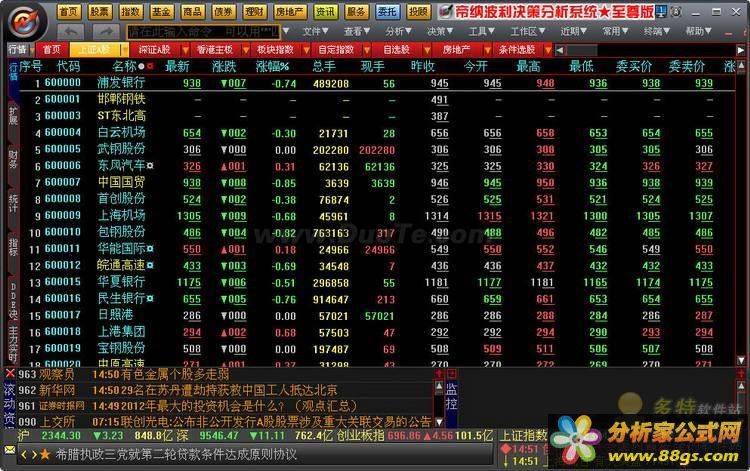Select the 浦发银行 stock row

coord(377,83)
